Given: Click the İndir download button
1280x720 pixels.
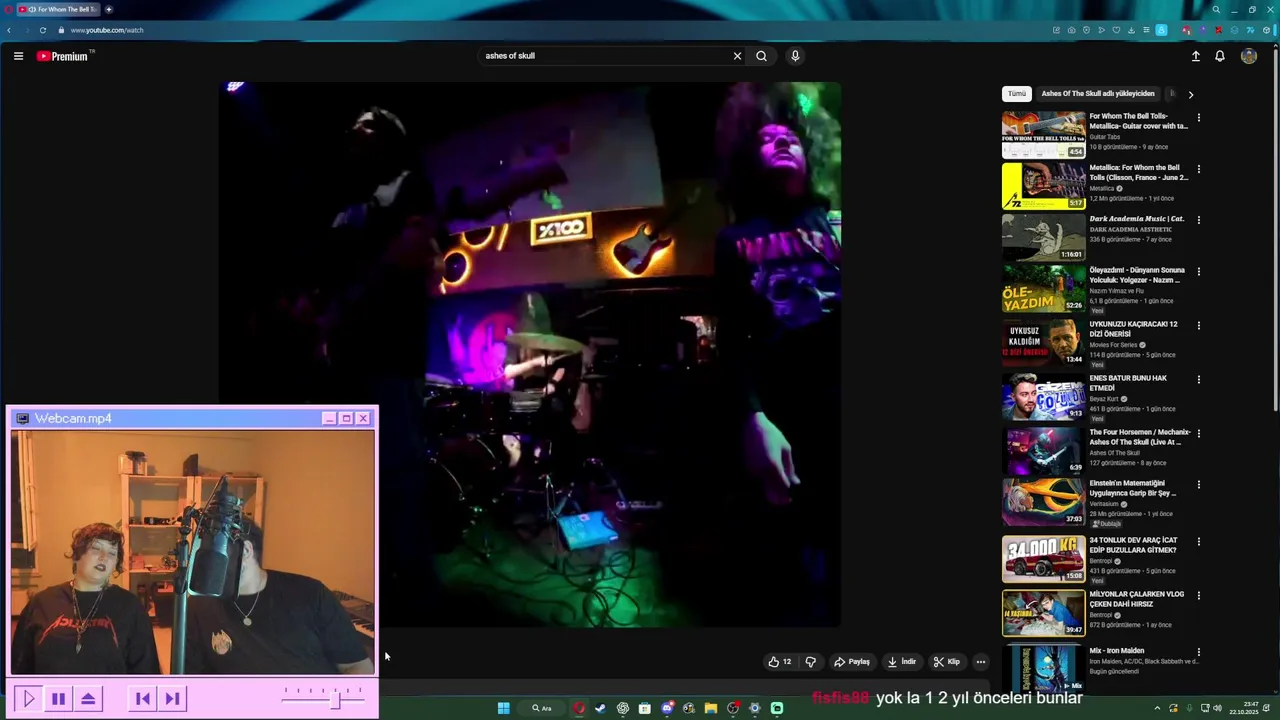Looking at the screenshot, I should coord(902,662).
